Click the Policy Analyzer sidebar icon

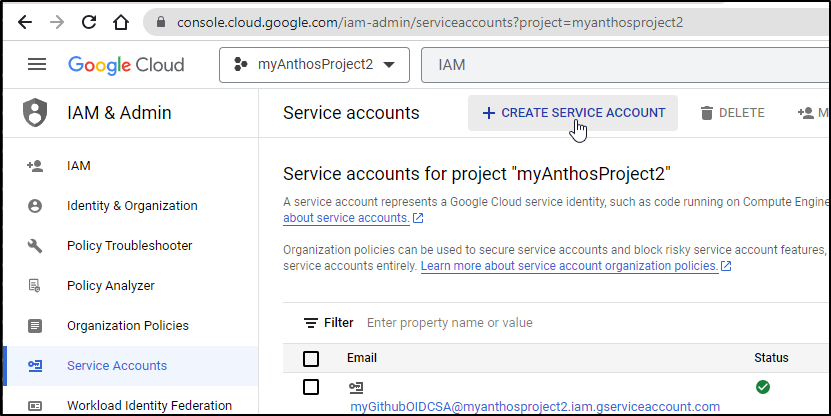pos(35,286)
